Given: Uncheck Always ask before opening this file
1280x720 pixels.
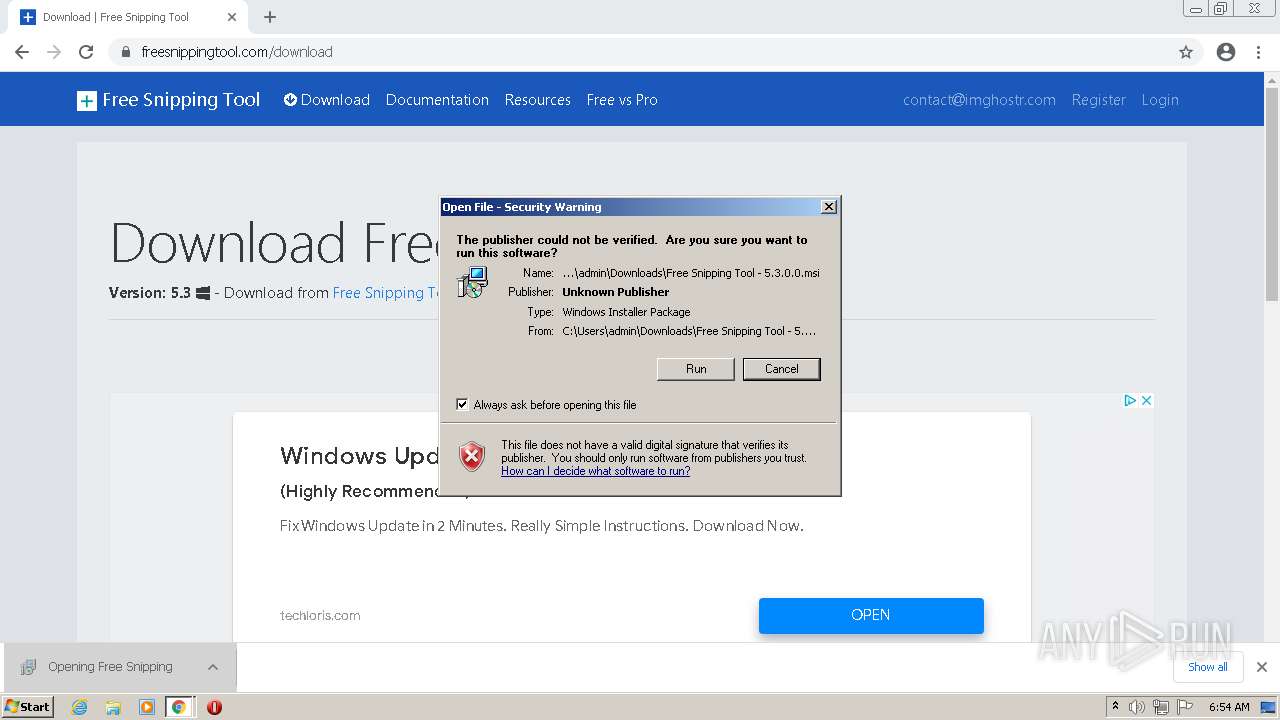Looking at the screenshot, I should coord(462,404).
